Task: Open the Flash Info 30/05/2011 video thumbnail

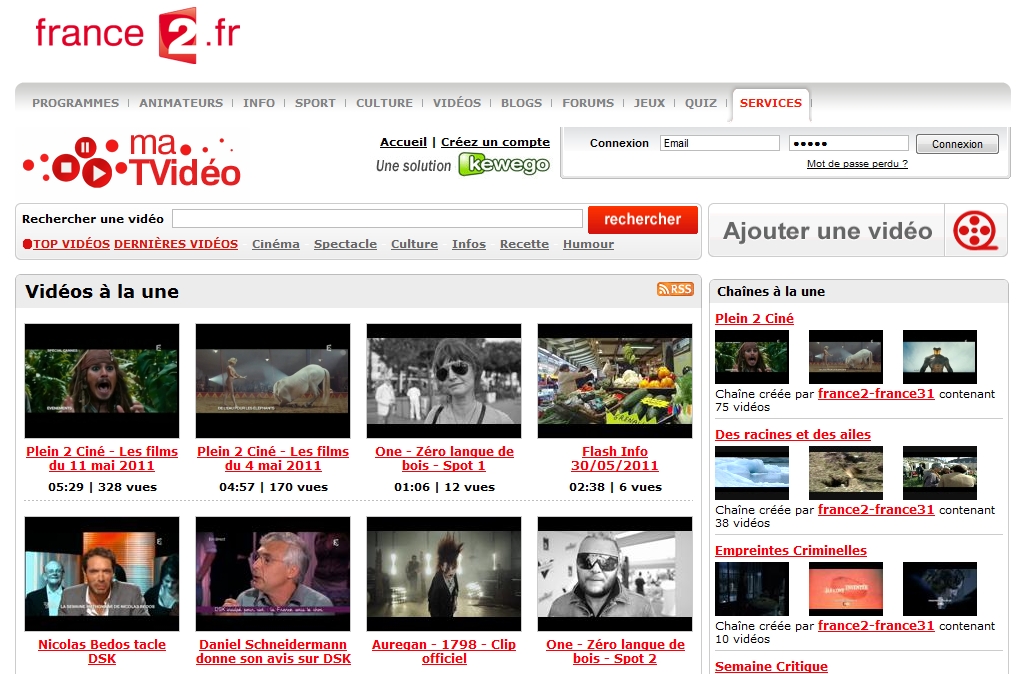Action: coord(615,381)
